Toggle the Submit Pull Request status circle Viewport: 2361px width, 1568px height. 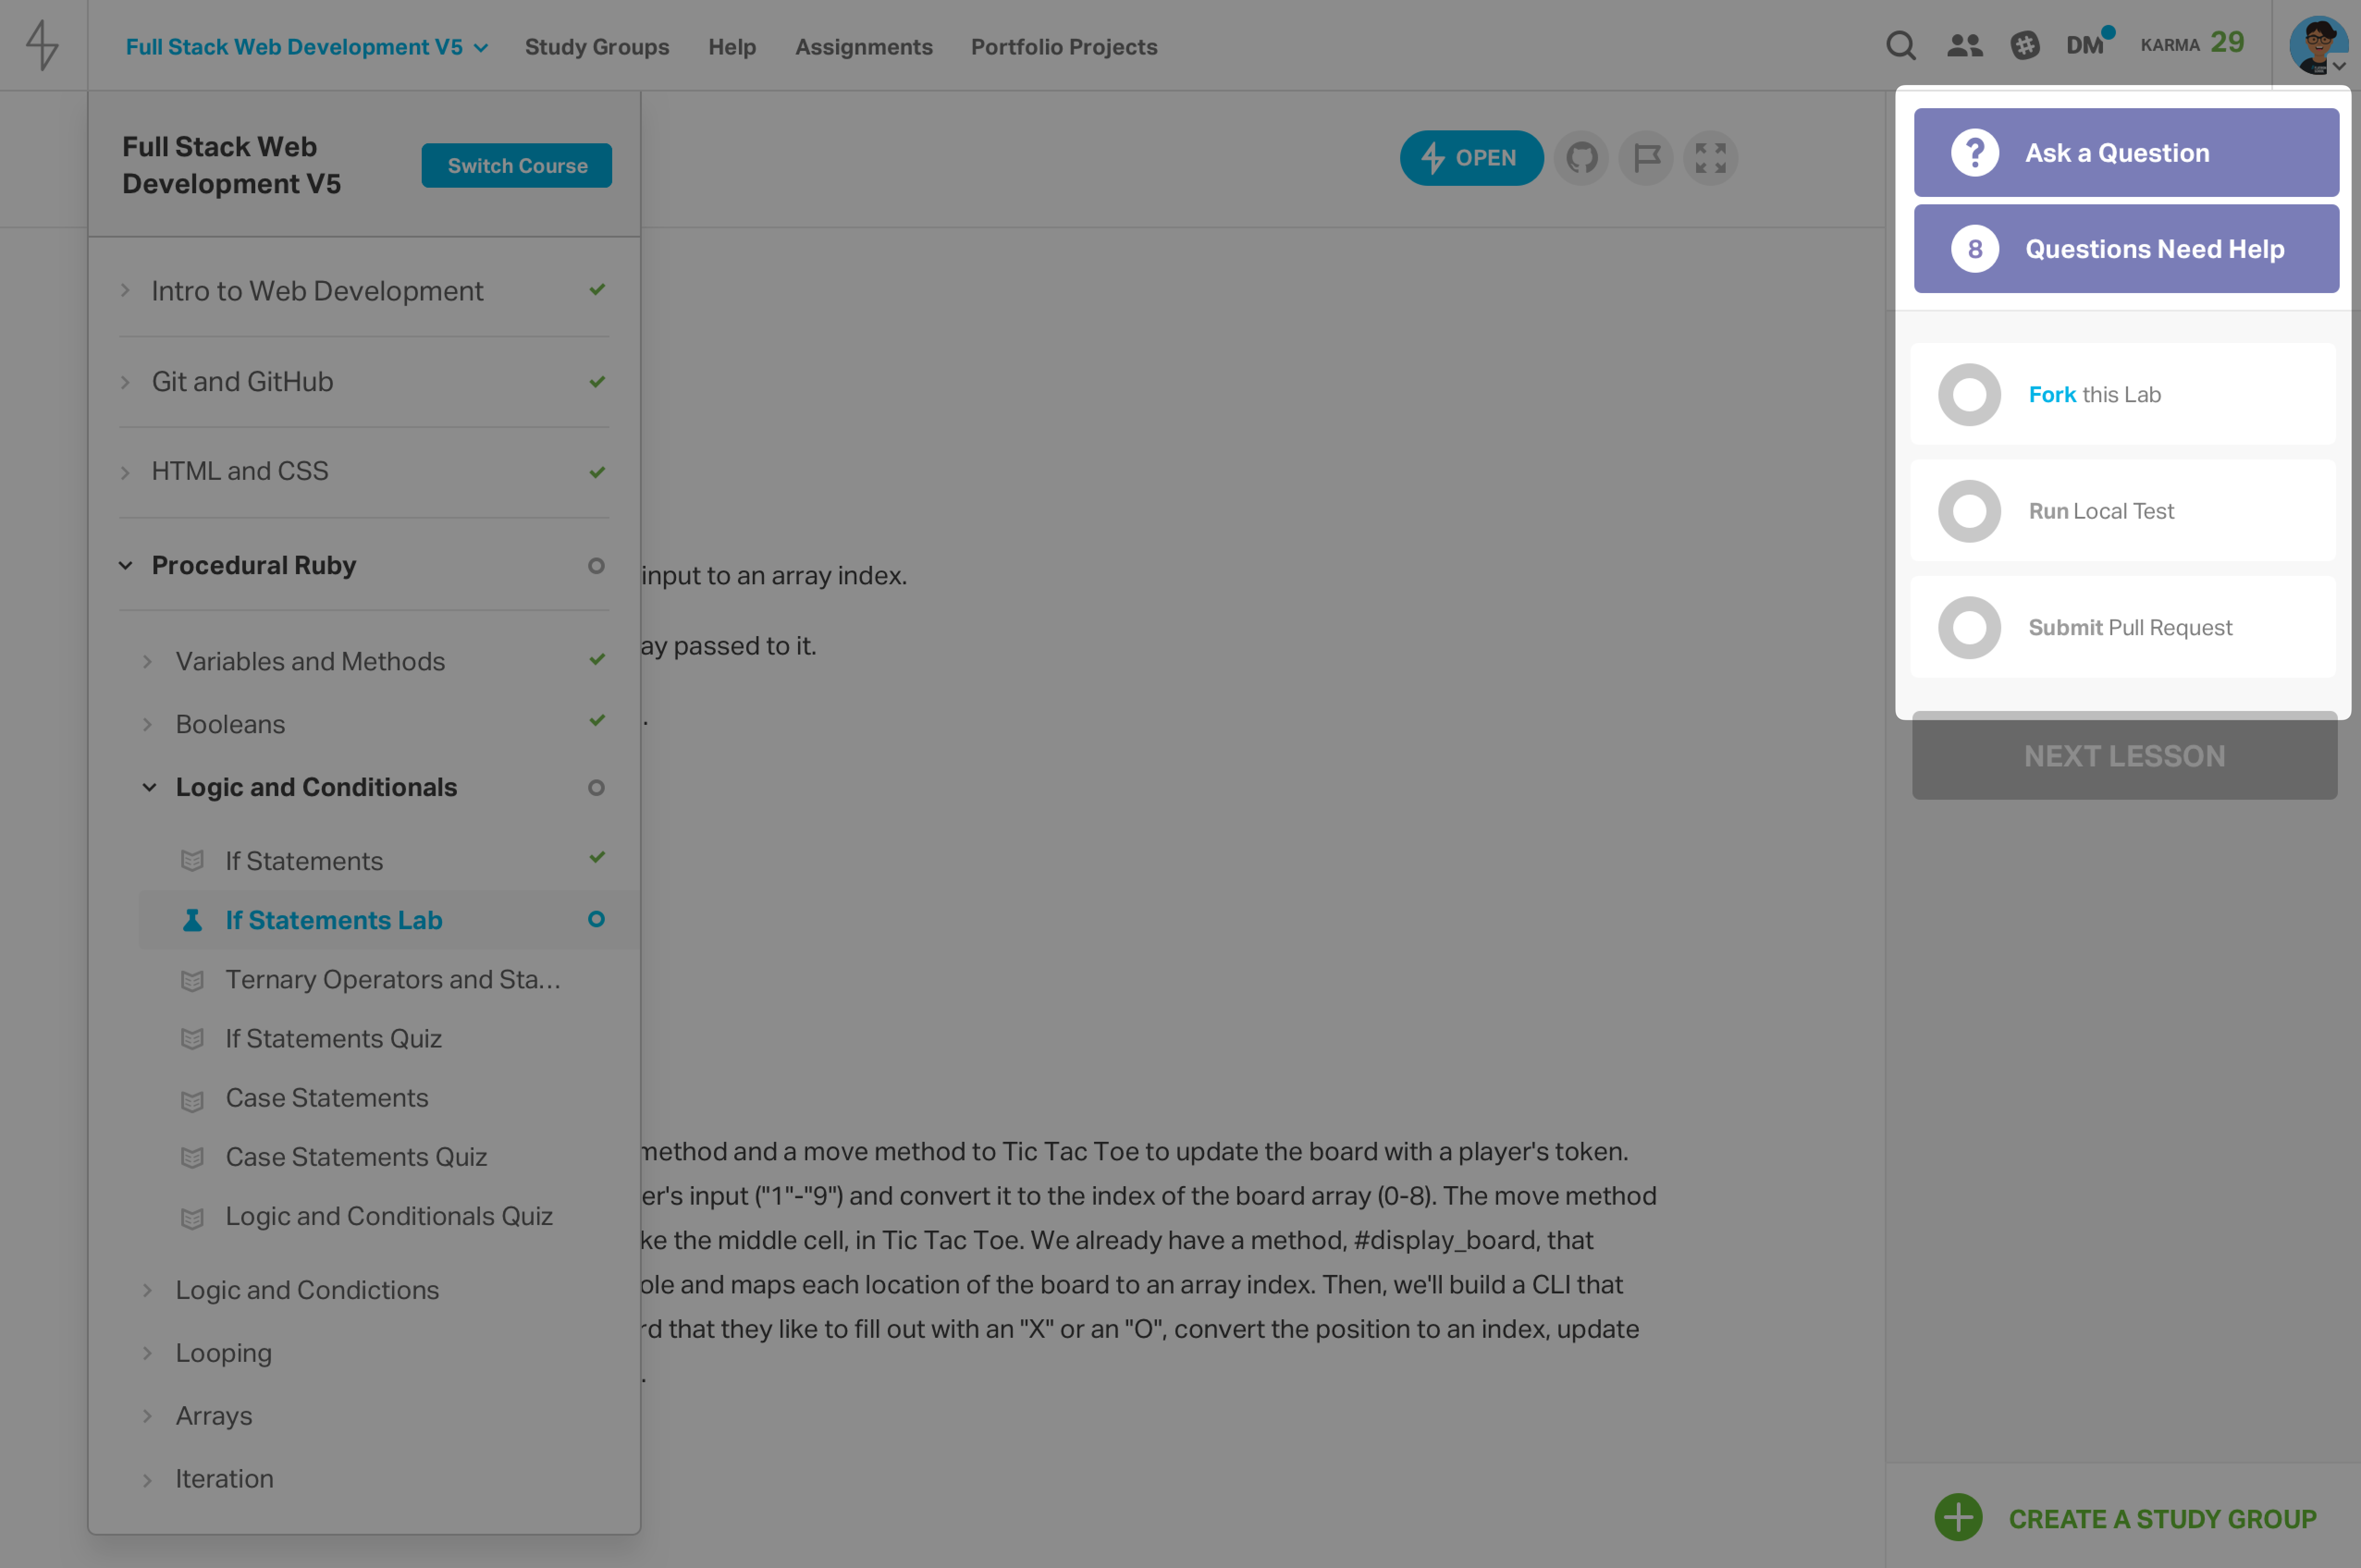click(1969, 628)
